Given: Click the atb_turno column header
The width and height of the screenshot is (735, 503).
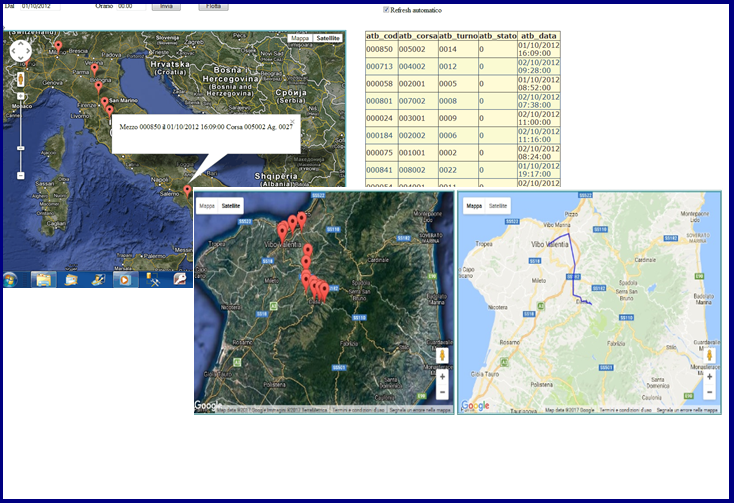Looking at the screenshot, I should tap(458, 36).
